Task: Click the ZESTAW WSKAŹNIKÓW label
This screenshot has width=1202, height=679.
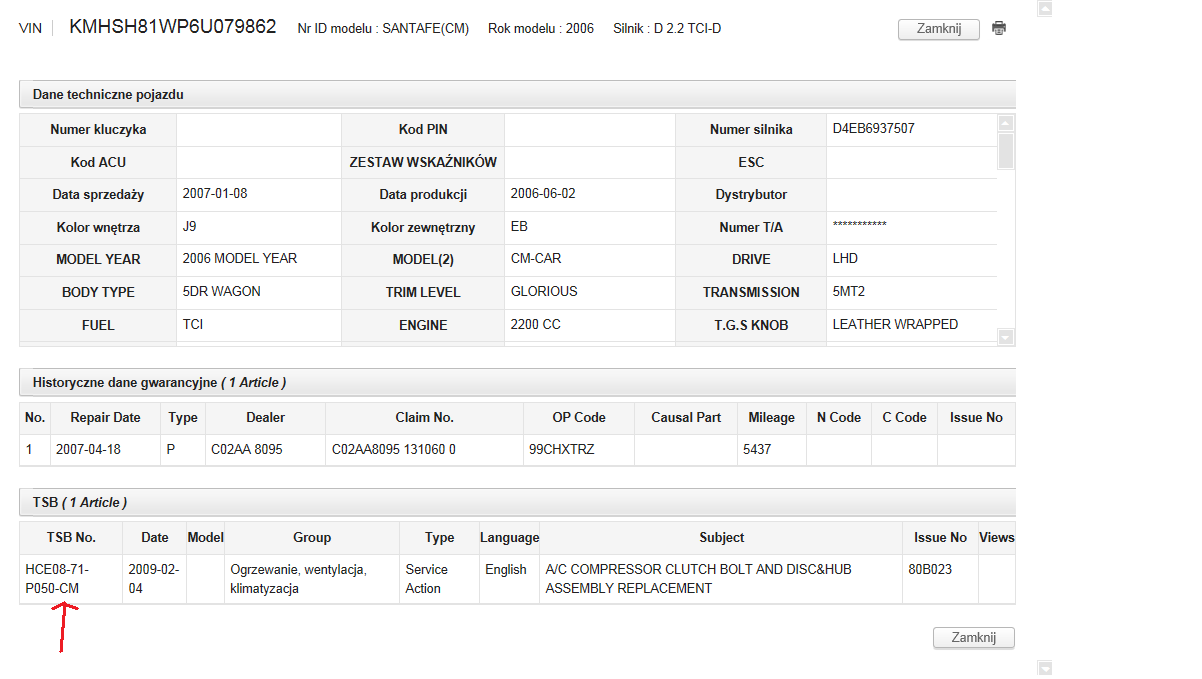Action: click(423, 162)
